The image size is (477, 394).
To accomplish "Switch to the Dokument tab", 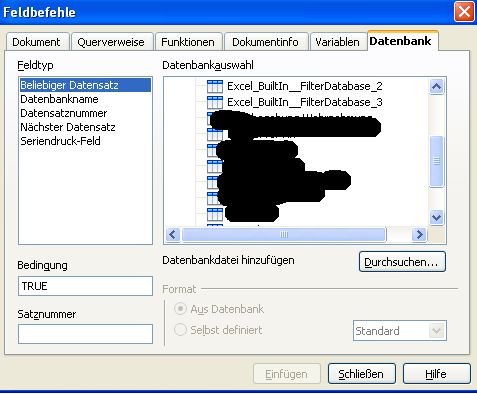I will click(36, 42).
